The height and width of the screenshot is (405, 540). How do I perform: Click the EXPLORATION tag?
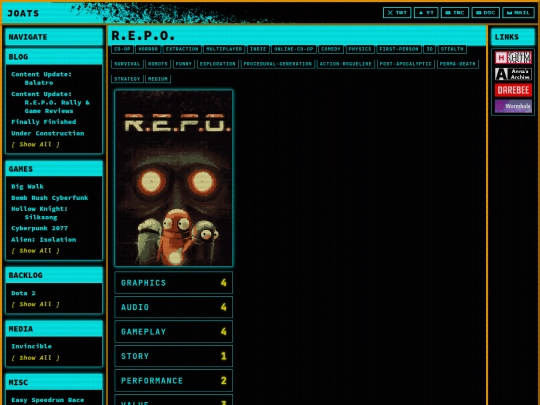coord(217,64)
